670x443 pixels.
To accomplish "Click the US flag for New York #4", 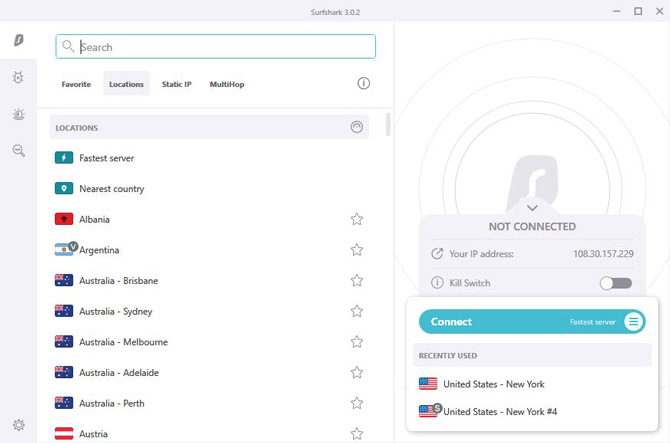I will click(428, 411).
